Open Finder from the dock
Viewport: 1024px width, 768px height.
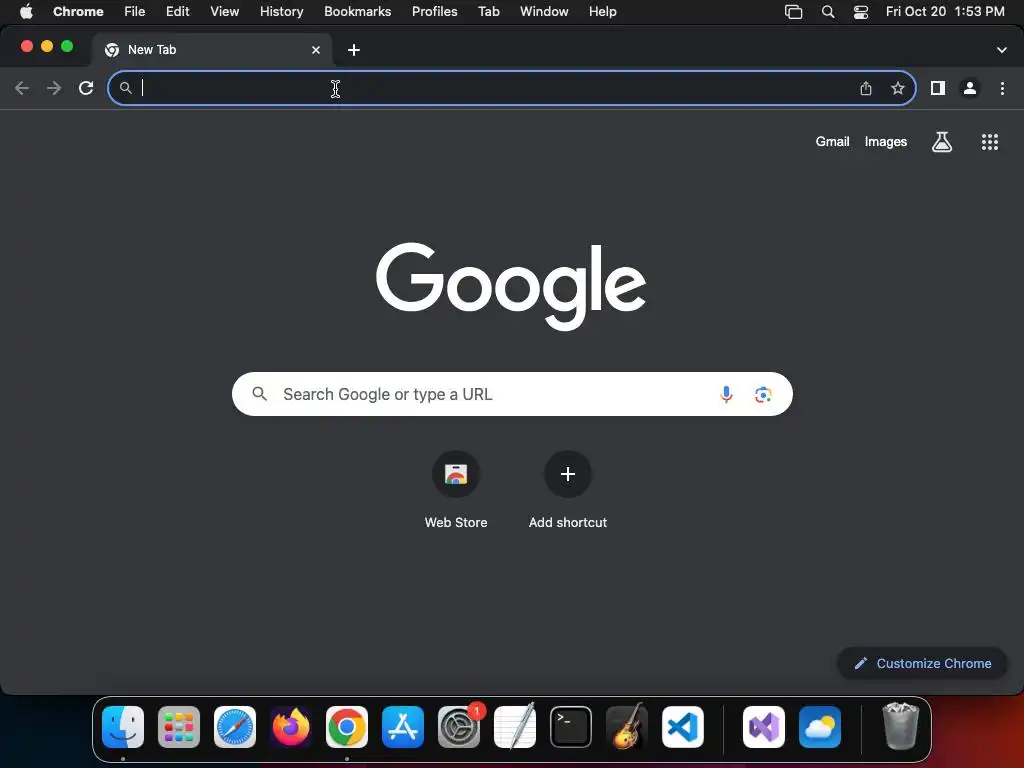coord(123,727)
